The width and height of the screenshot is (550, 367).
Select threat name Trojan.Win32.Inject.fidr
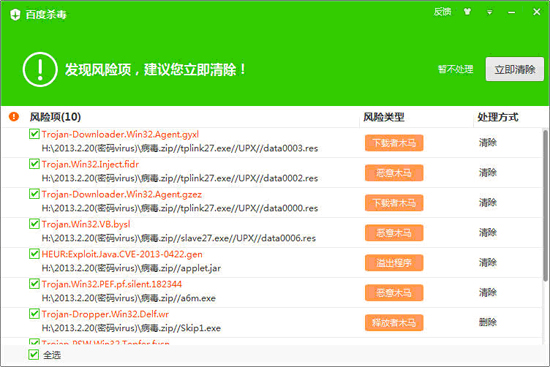(90, 164)
